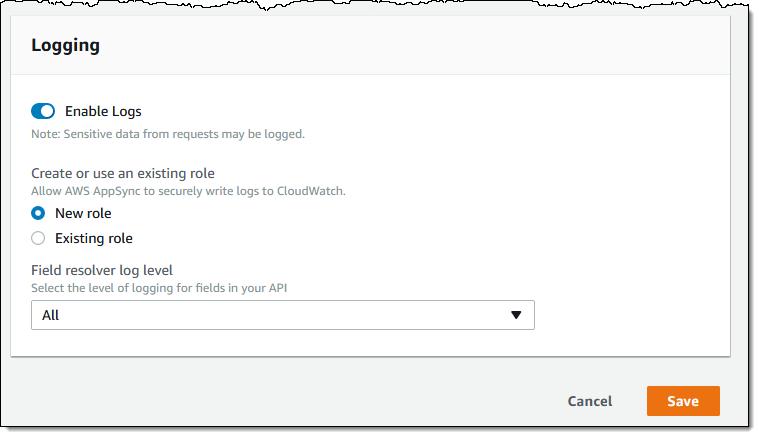759x437 pixels.
Task: Click the Create or use an existing role heading
Action: (123, 174)
